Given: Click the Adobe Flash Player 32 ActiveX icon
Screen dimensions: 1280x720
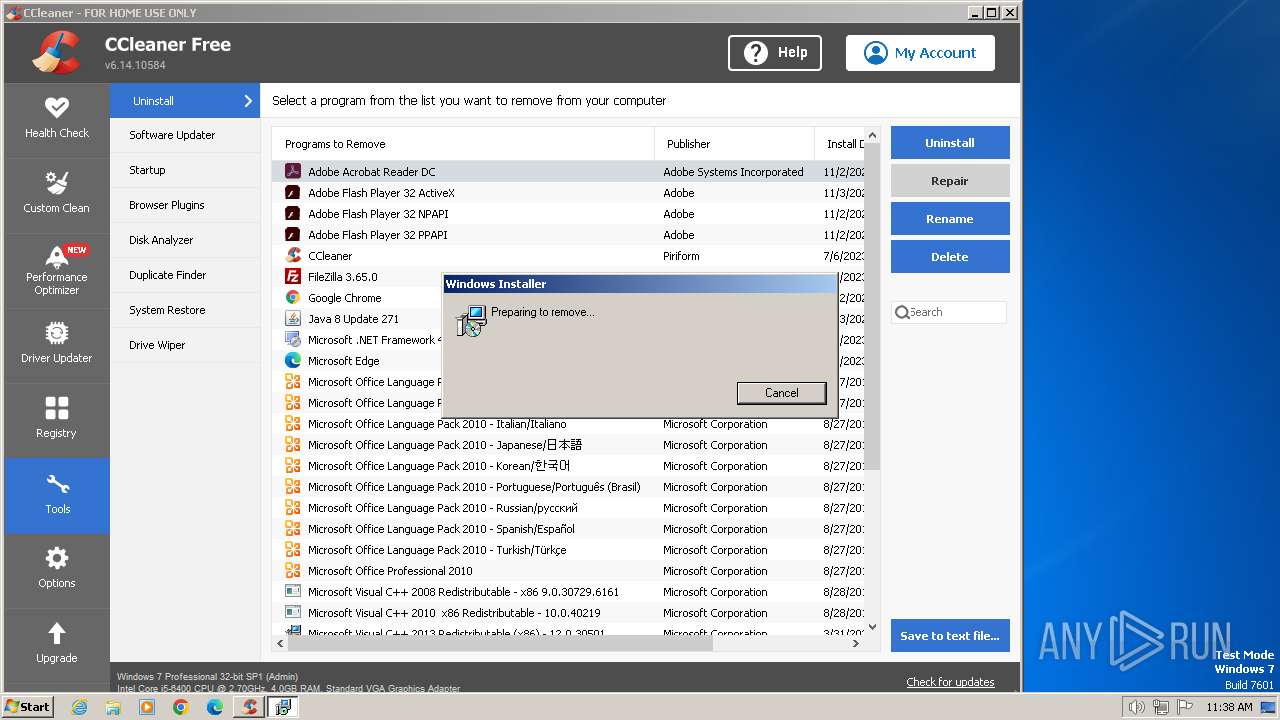Looking at the screenshot, I should (293, 192).
